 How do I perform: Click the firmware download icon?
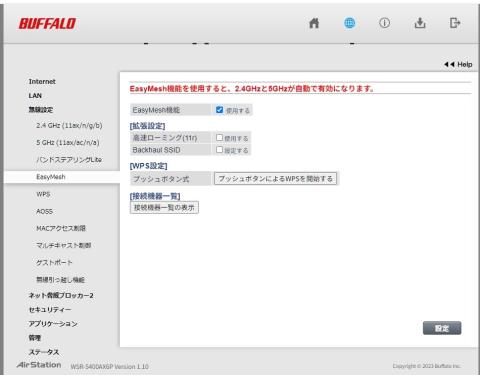pyautogui.click(x=420, y=23)
